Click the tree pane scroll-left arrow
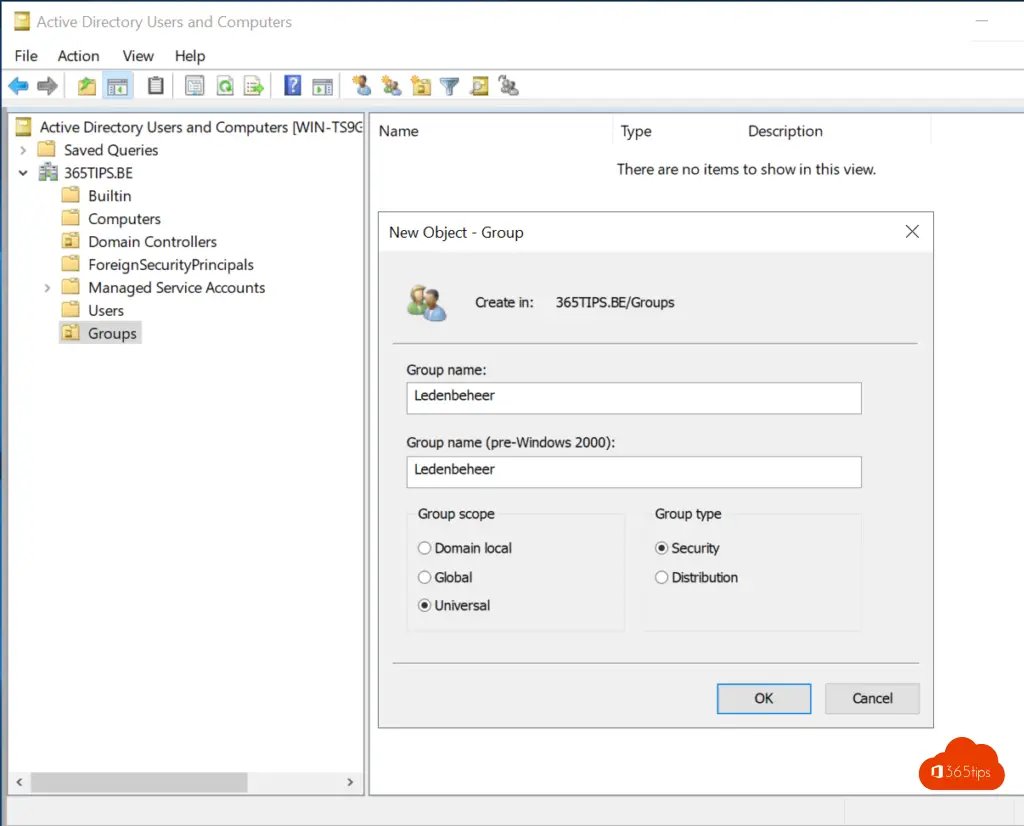The height and width of the screenshot is (826, 1024). [20, 782]
